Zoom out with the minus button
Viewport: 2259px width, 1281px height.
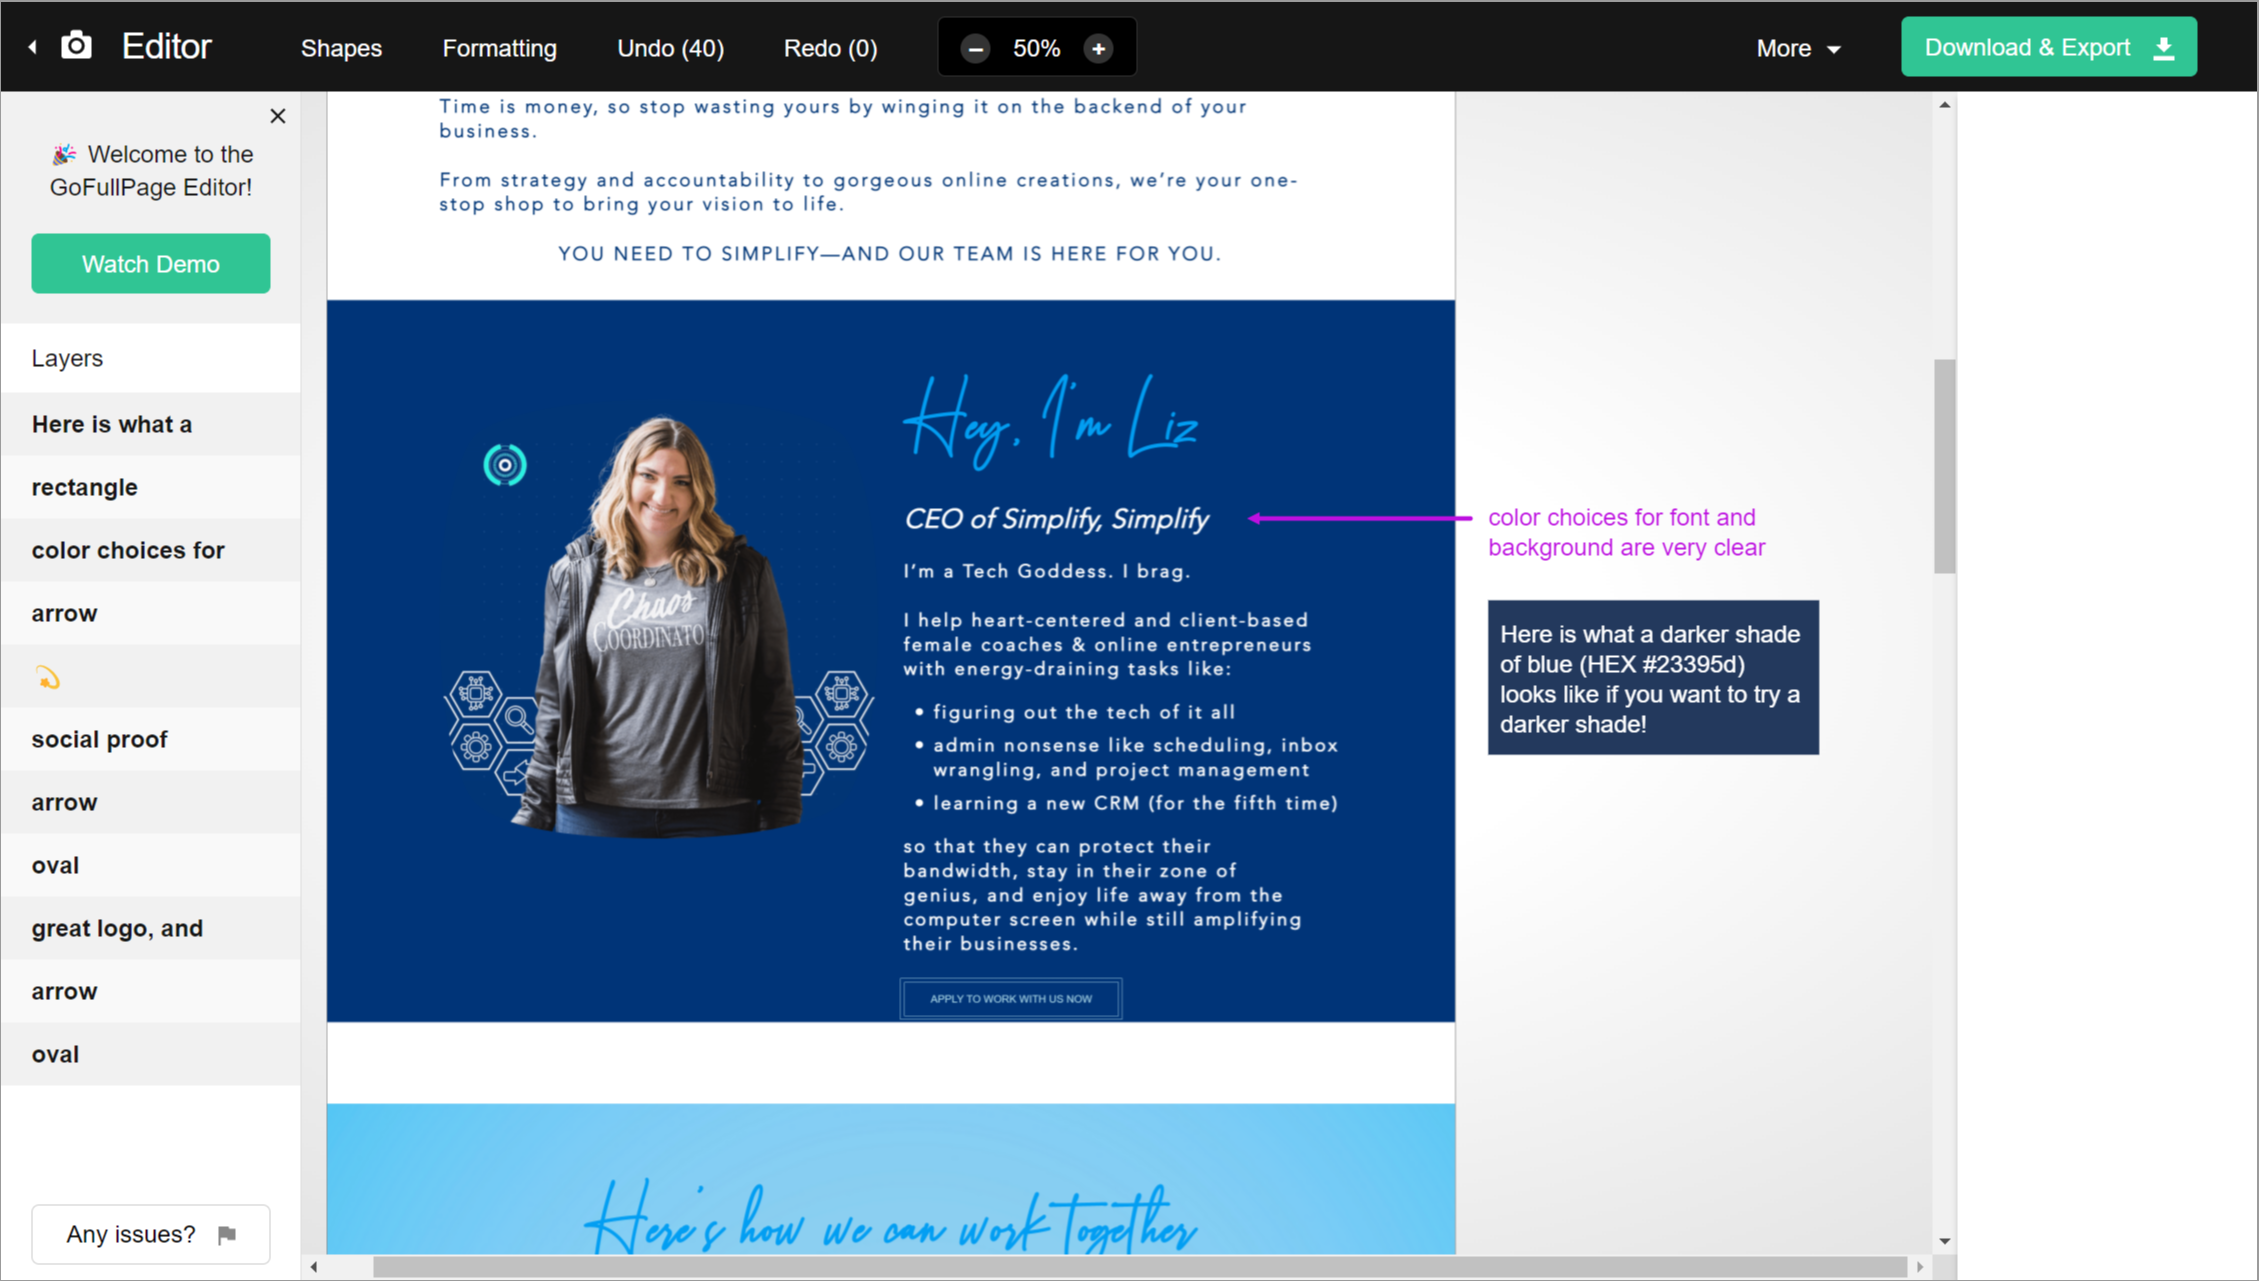[975, 48]
